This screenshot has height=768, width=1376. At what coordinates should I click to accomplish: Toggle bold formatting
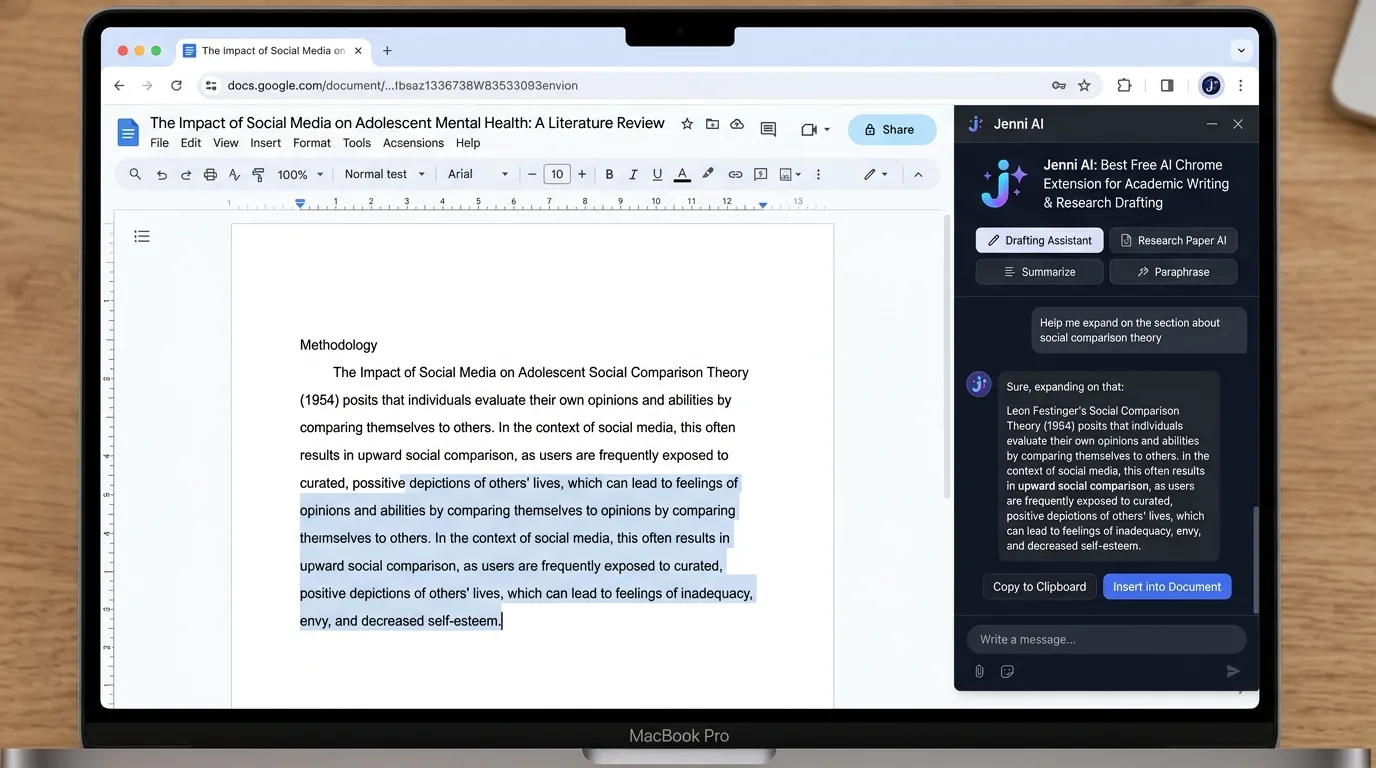point(609,174)
